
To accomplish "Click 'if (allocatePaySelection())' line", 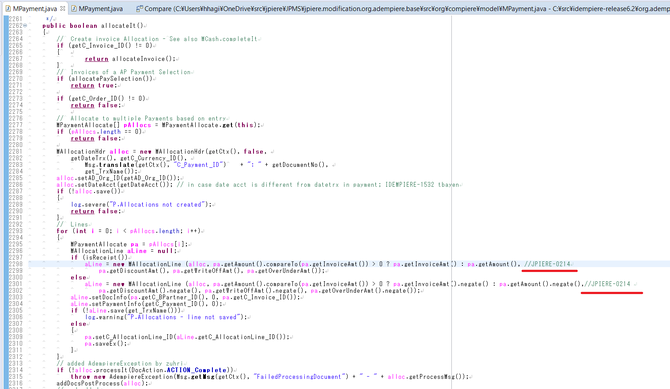I will click(x=105, y=79).
